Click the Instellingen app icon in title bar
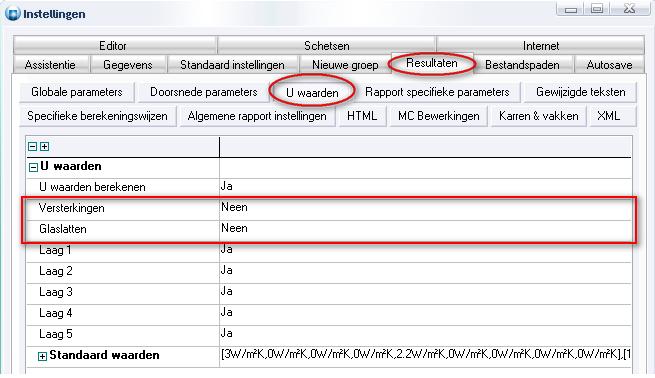This screenshot has width=655, height=378. (12, 14)
